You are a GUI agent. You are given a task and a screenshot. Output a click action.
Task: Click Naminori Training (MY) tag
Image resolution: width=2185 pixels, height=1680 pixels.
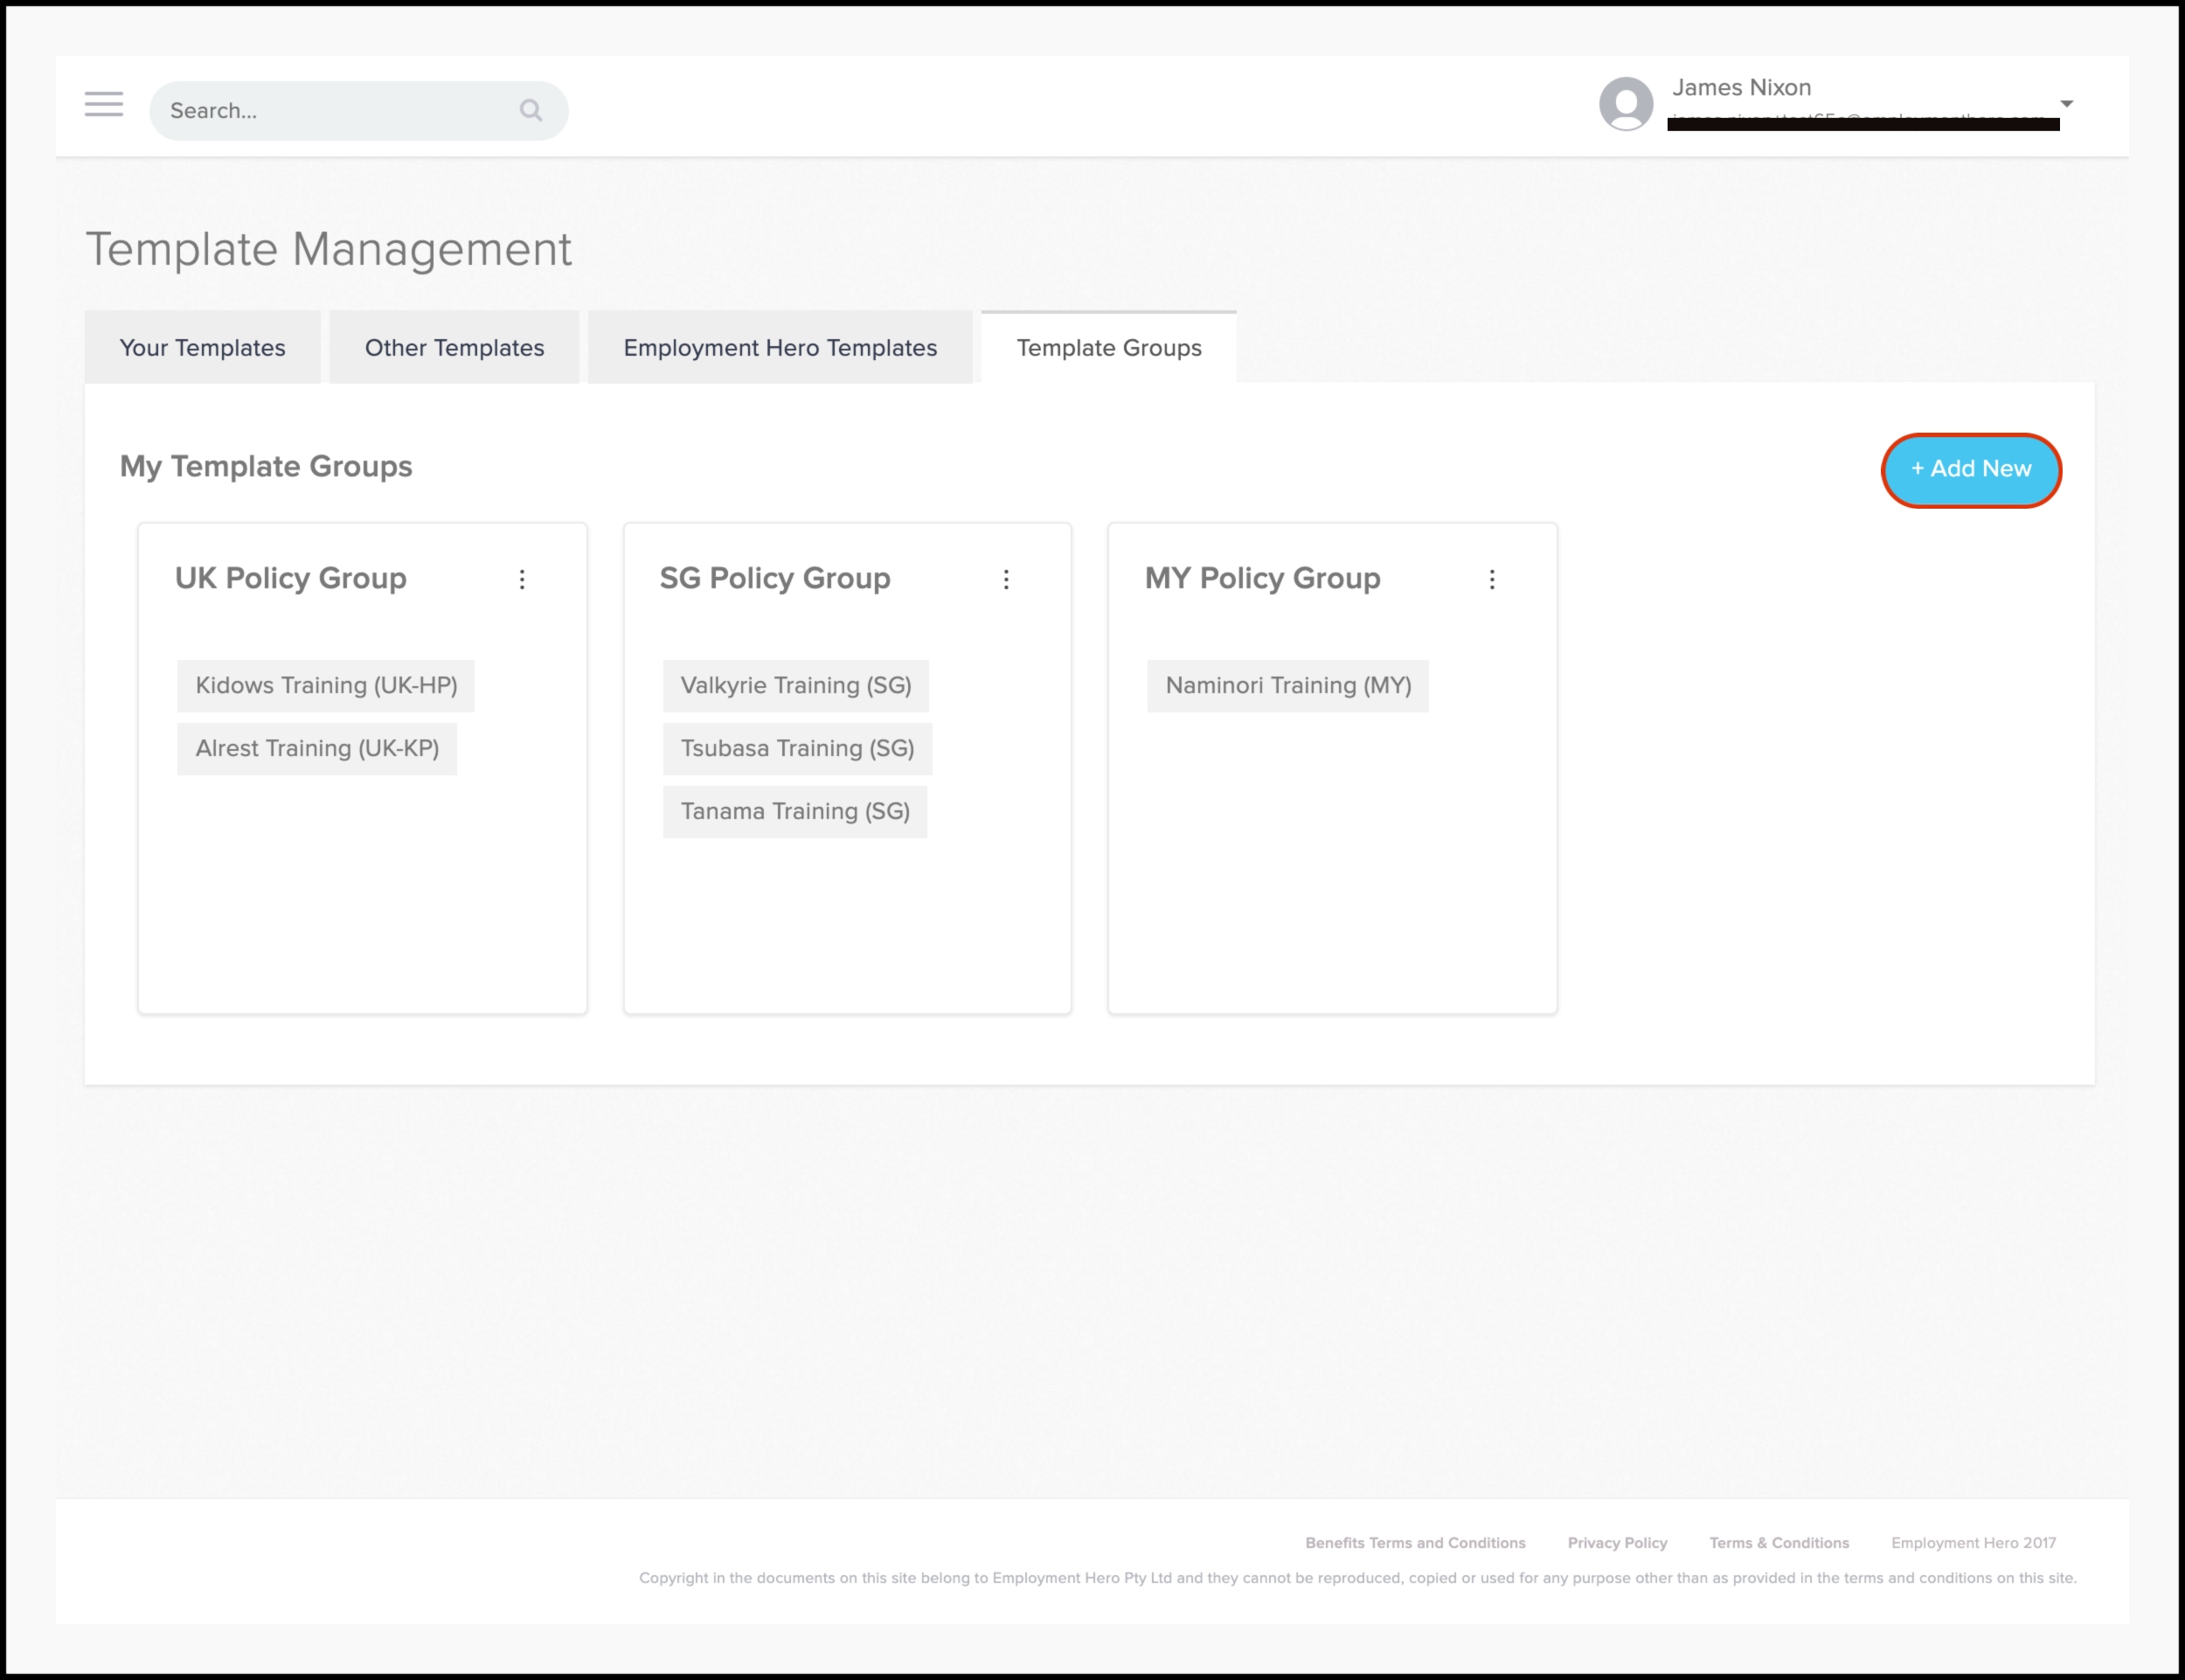[1287, 686]
